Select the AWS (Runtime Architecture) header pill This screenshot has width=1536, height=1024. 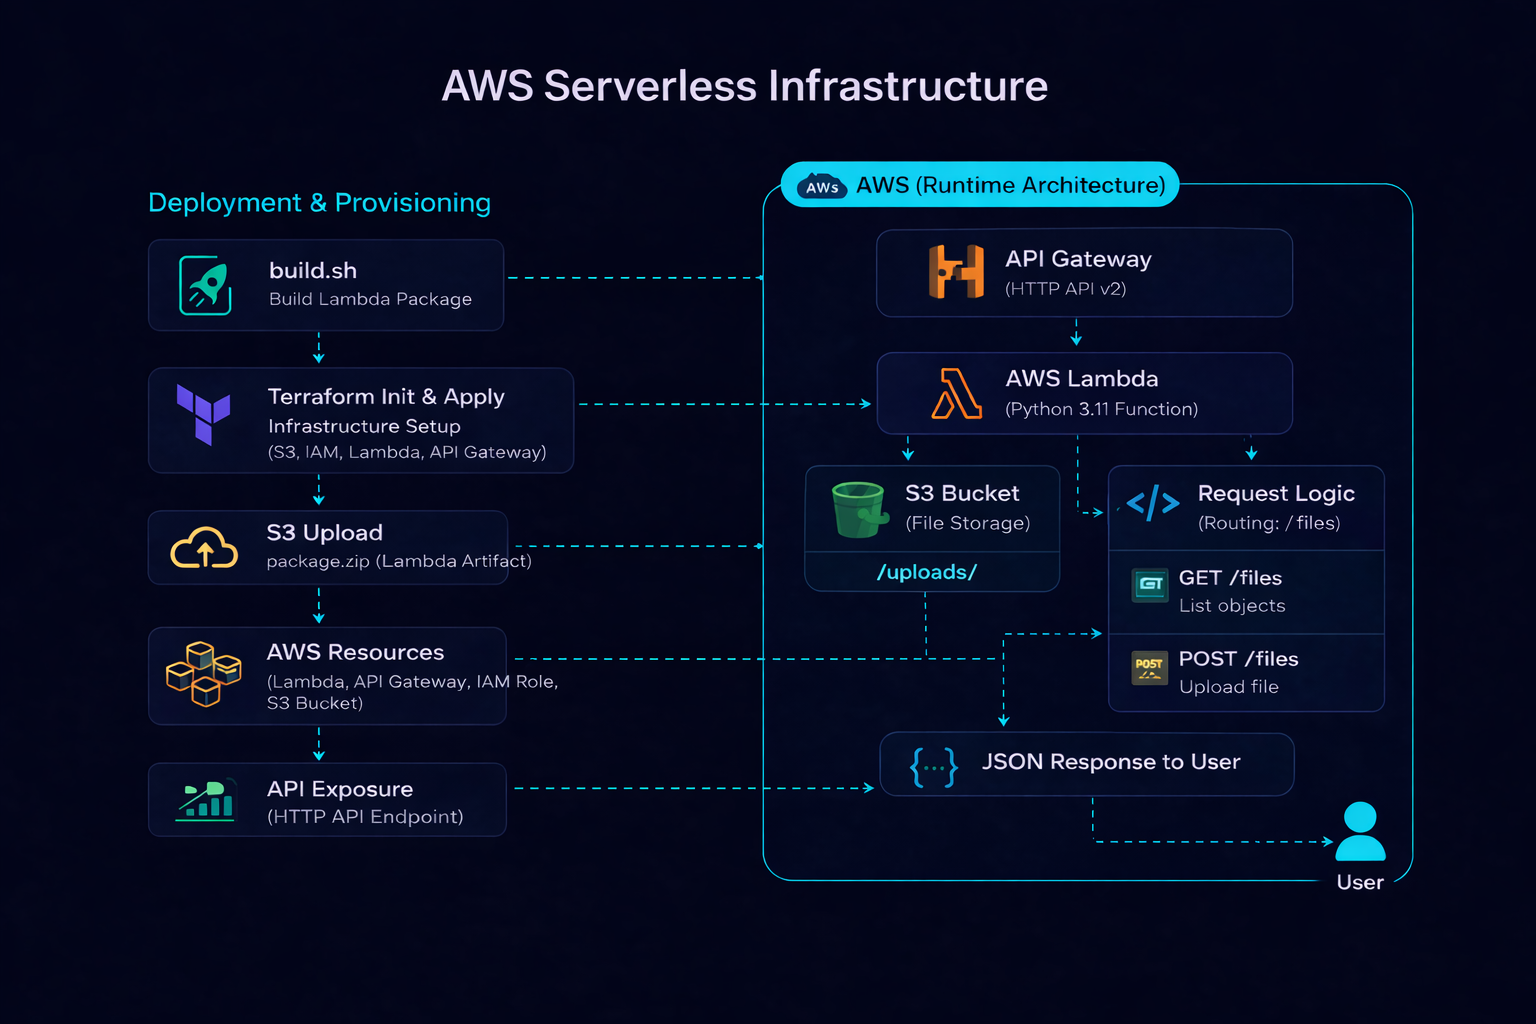[x=980, y=185]
